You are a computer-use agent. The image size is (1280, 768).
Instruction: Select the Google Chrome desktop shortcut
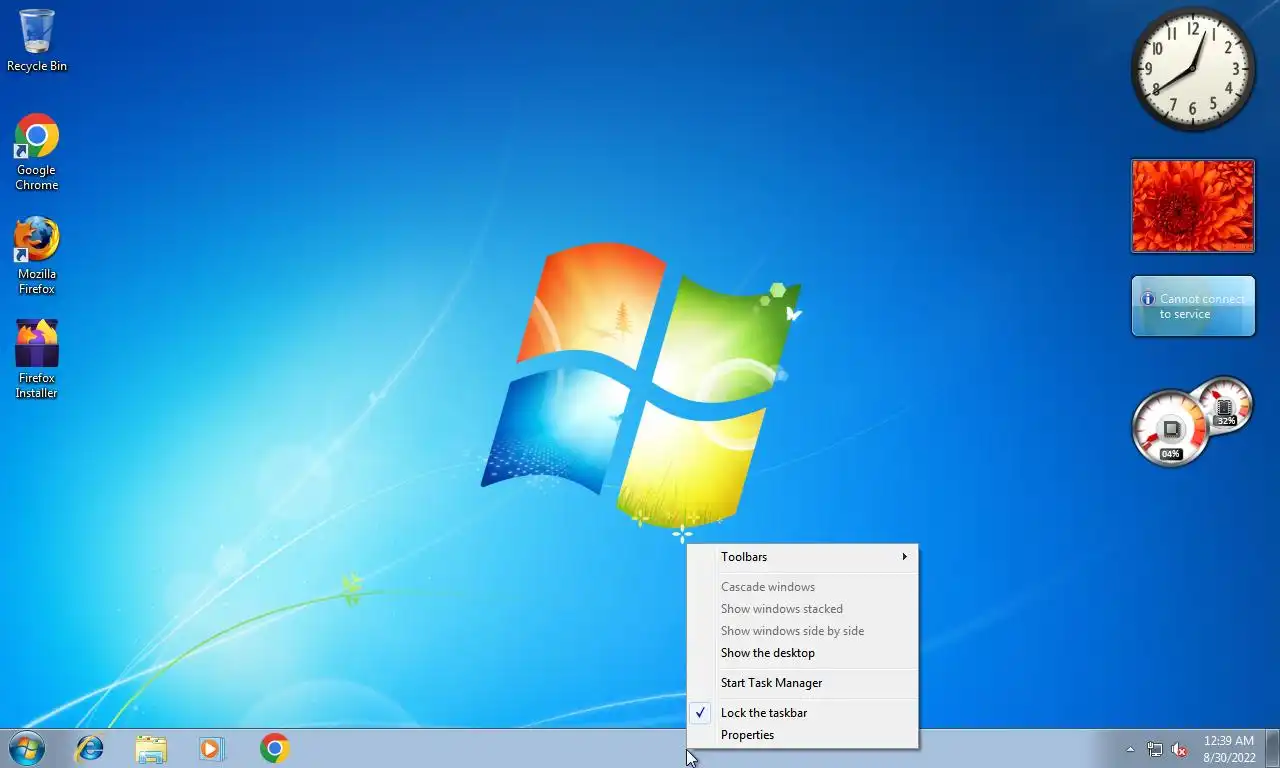pyautogui.click(x=37, y=152)
